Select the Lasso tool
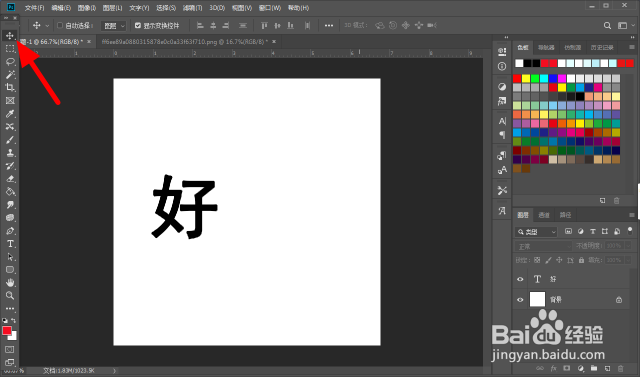 [x=10, y=62]
